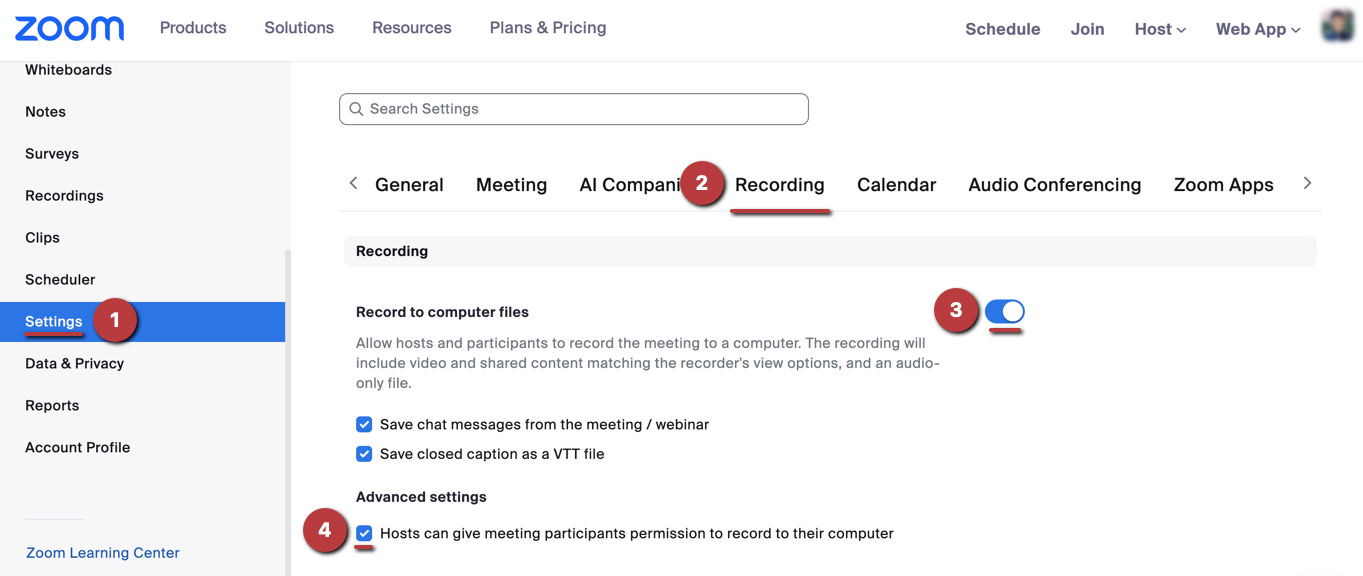This screenshot has height=576, width=1363.
Task: Click the profile avatar in top right
Action: tap(1337, 28)
